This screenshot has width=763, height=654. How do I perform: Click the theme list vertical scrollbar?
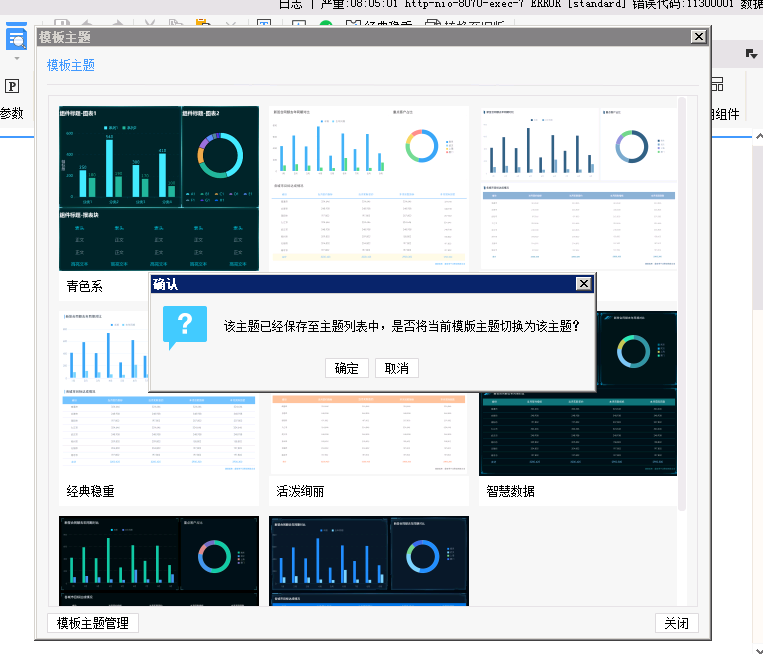(x=682, y=304)
